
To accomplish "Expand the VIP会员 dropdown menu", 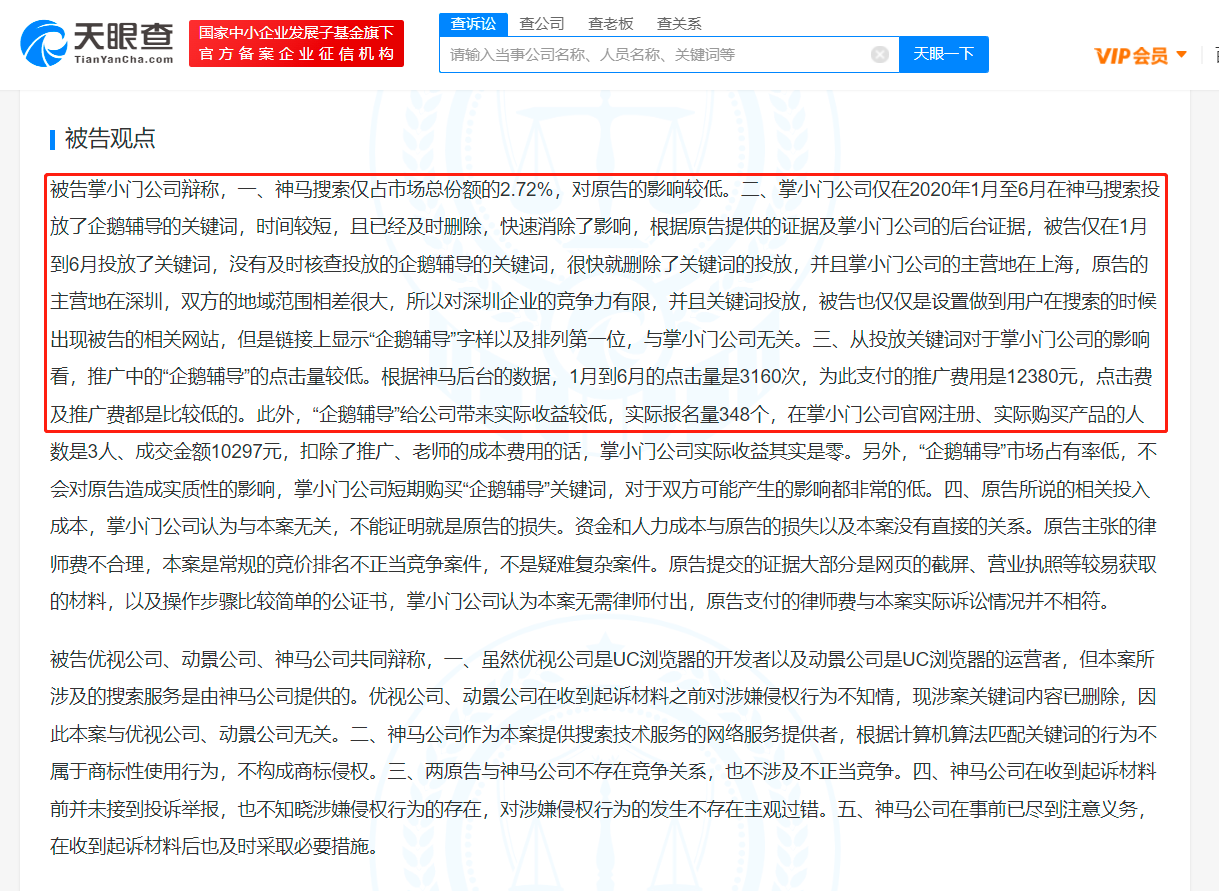I will pyautogui.click(x=1141, y=55).
